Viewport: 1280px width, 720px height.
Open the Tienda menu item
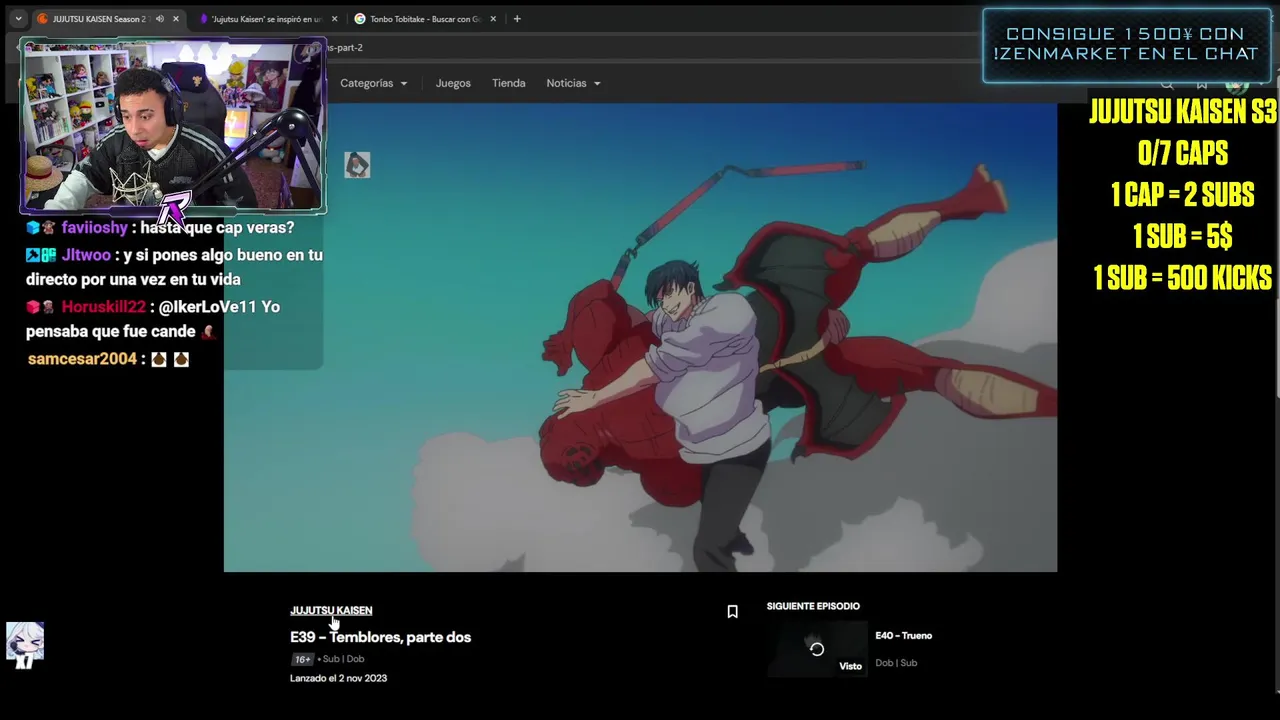[x=508, y=83]
